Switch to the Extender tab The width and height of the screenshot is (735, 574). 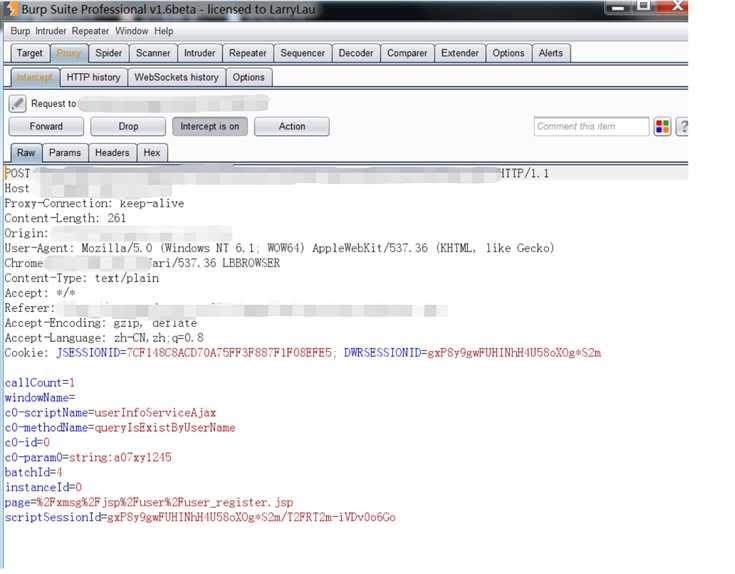point(459,53)
